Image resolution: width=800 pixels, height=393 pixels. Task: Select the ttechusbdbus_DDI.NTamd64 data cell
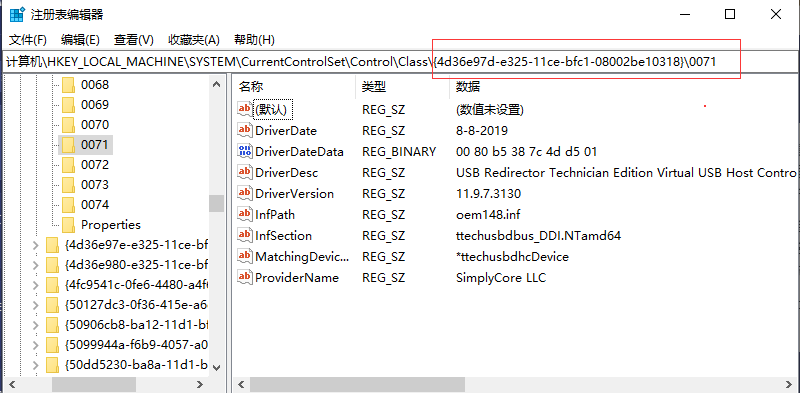coord(538,235)
